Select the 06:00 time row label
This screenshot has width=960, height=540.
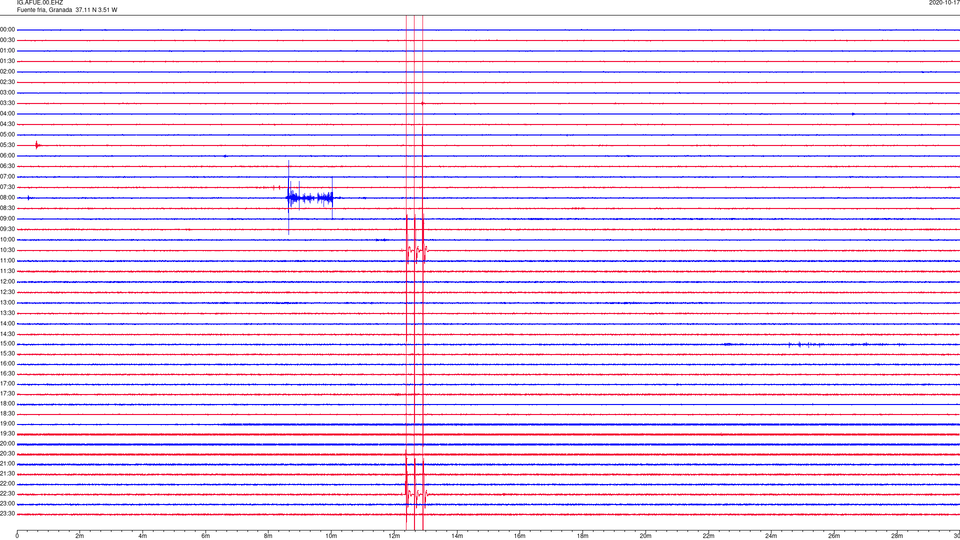click(x=7, y=156)
